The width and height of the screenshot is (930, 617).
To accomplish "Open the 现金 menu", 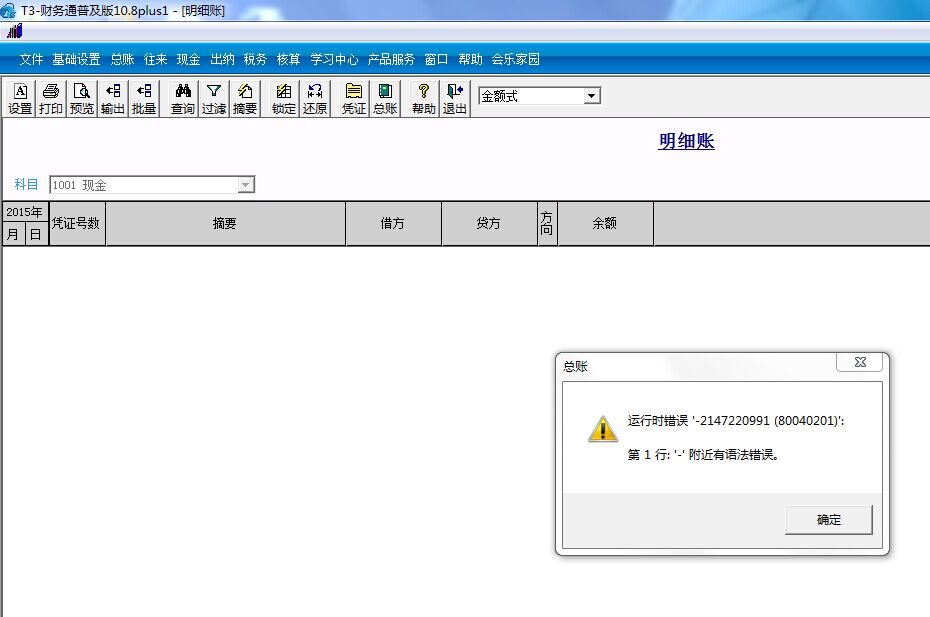I will 189,59.
